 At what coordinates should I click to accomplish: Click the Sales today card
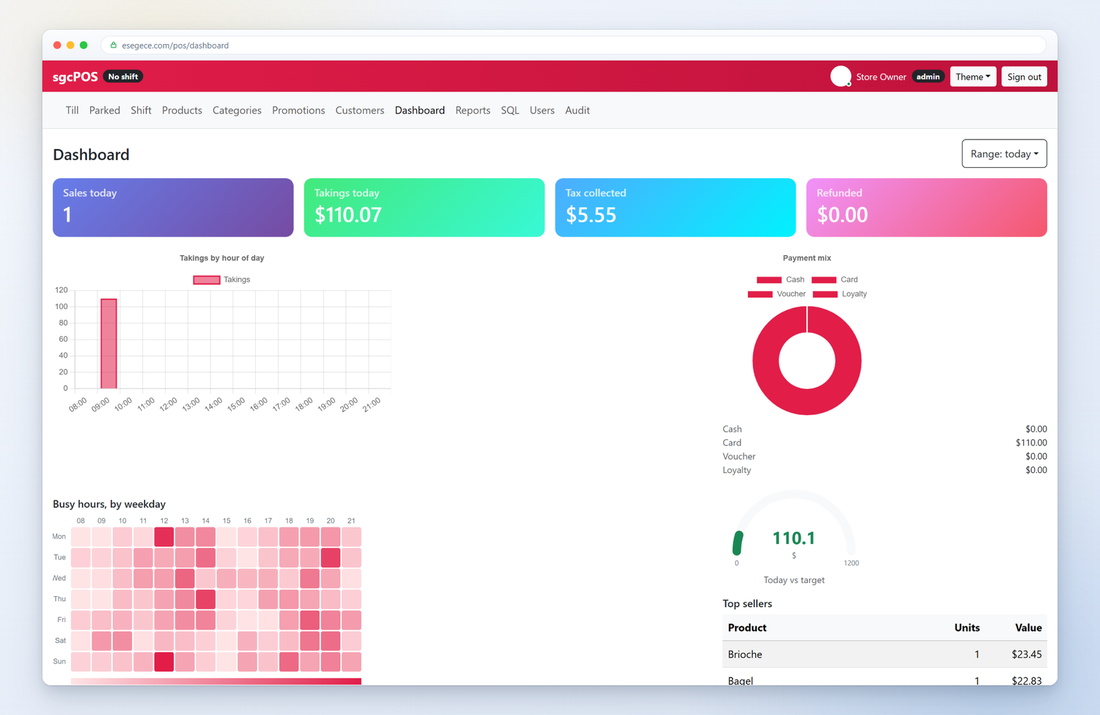pyautogui.click(x=173, y=207)
